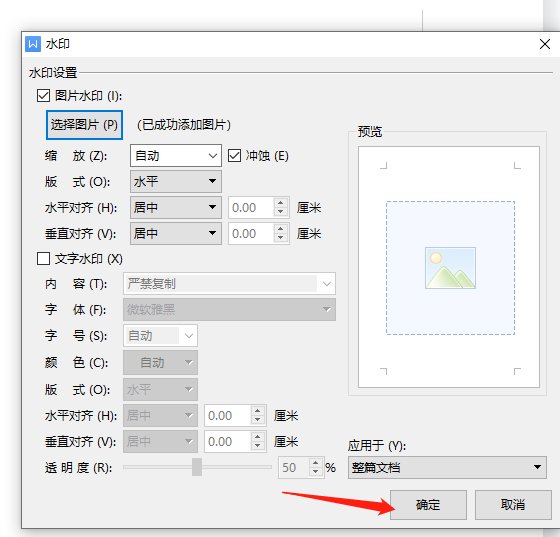Open the font size (字号) dropdown
Screen dimensions: 560x537
point(160,336)
